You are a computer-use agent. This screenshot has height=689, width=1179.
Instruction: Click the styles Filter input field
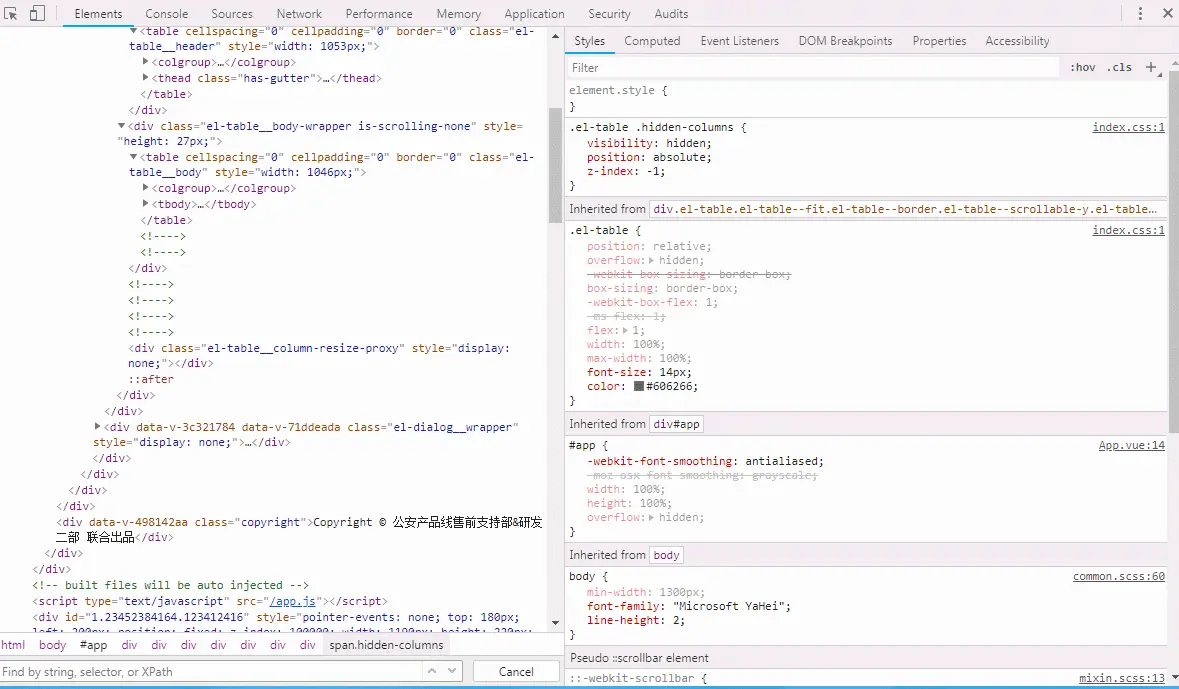click(812, 68)
